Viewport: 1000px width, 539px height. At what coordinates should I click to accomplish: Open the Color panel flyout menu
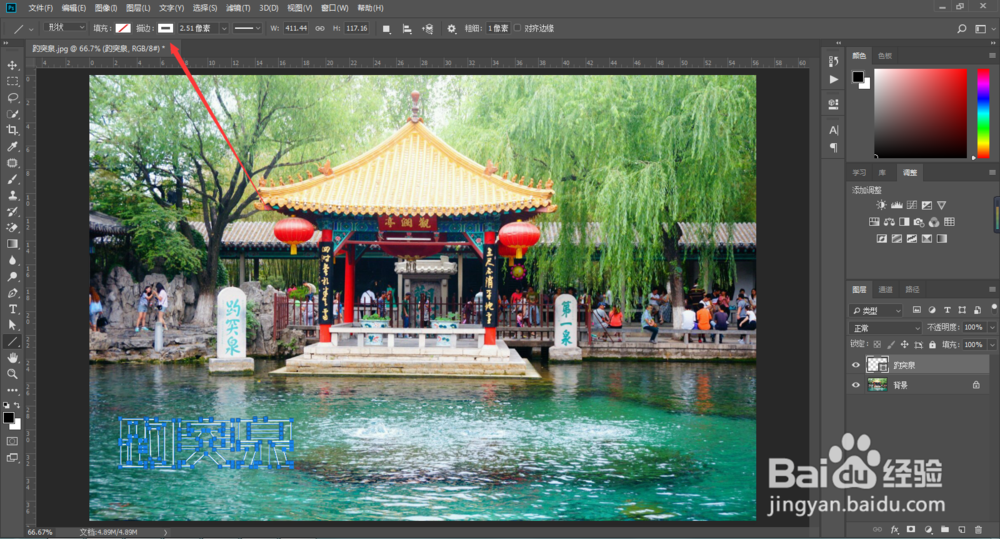(x=992, y=55)
